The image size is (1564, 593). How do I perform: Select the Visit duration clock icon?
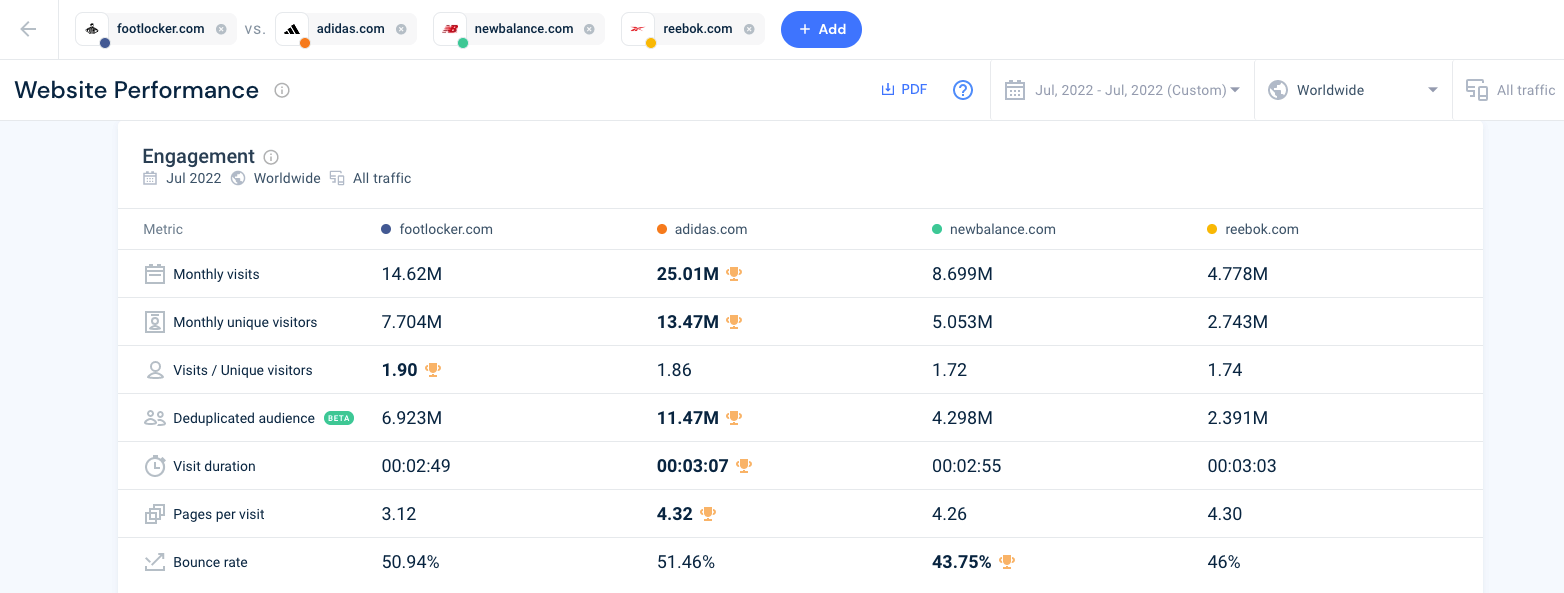tap(155, 465)
